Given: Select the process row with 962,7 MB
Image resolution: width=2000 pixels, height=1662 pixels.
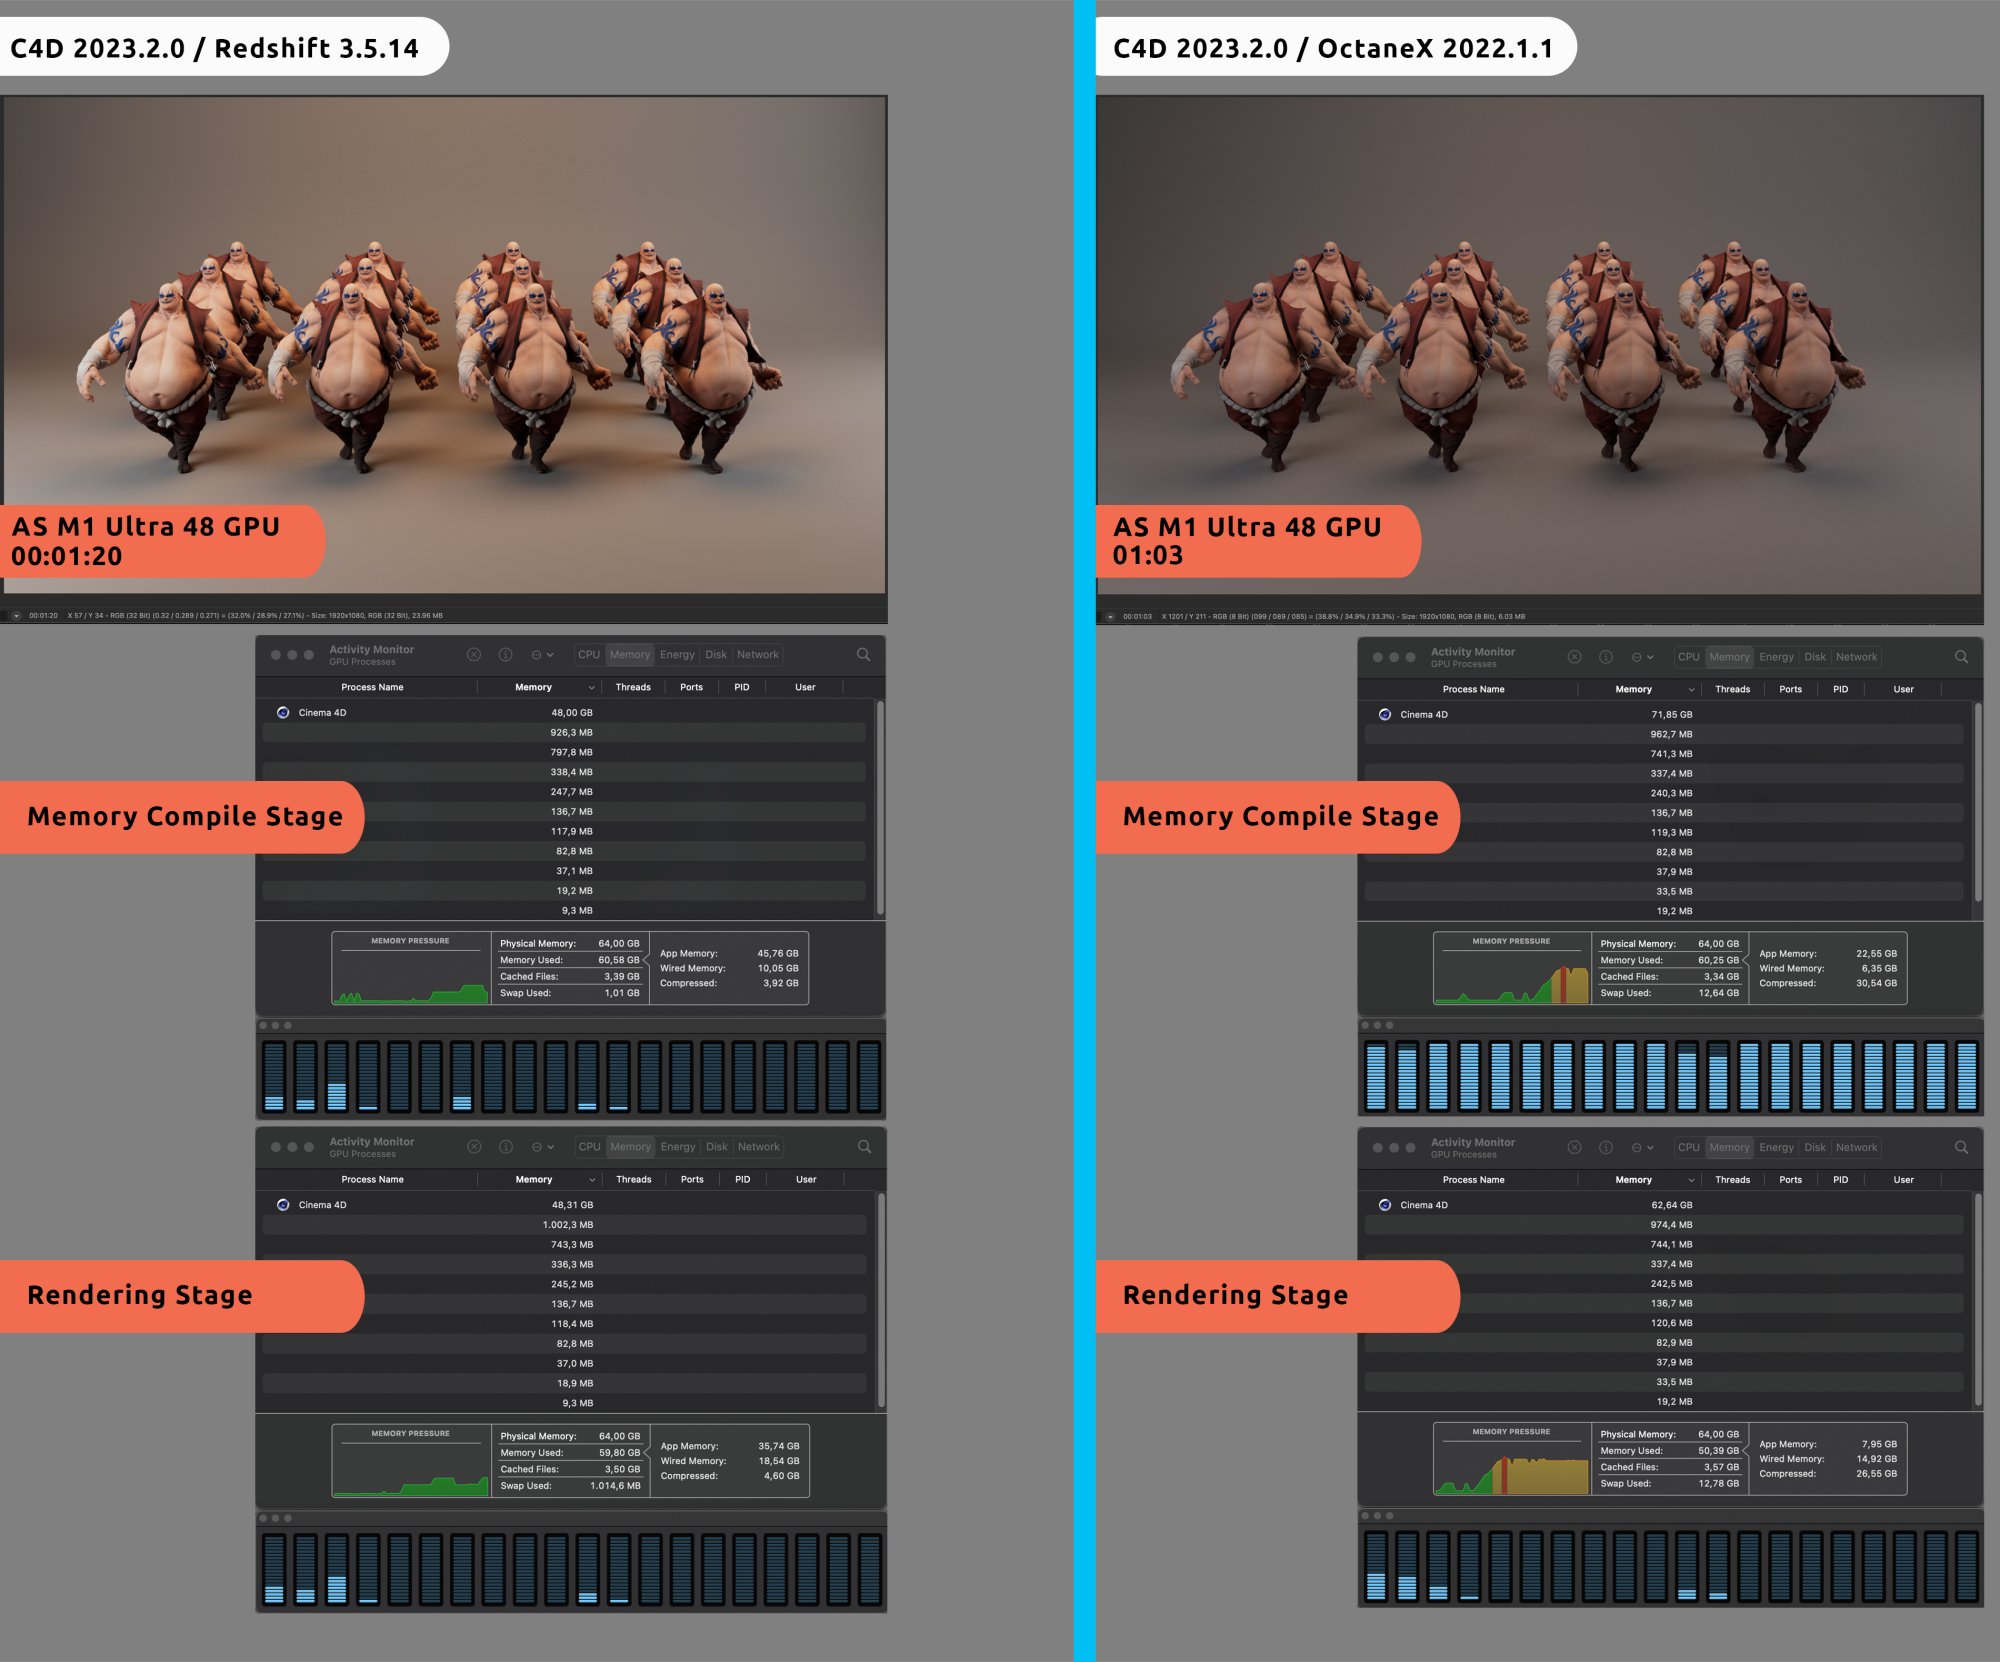Looking at the screenshot, I should 1664,735.
